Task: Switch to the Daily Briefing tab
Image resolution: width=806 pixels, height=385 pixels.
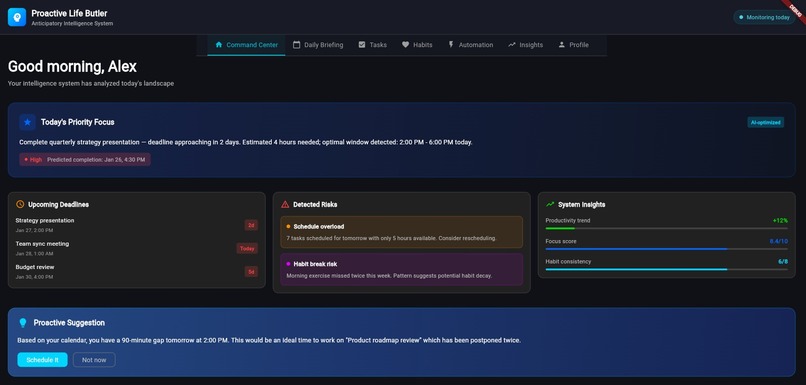Action: point(318,45)
